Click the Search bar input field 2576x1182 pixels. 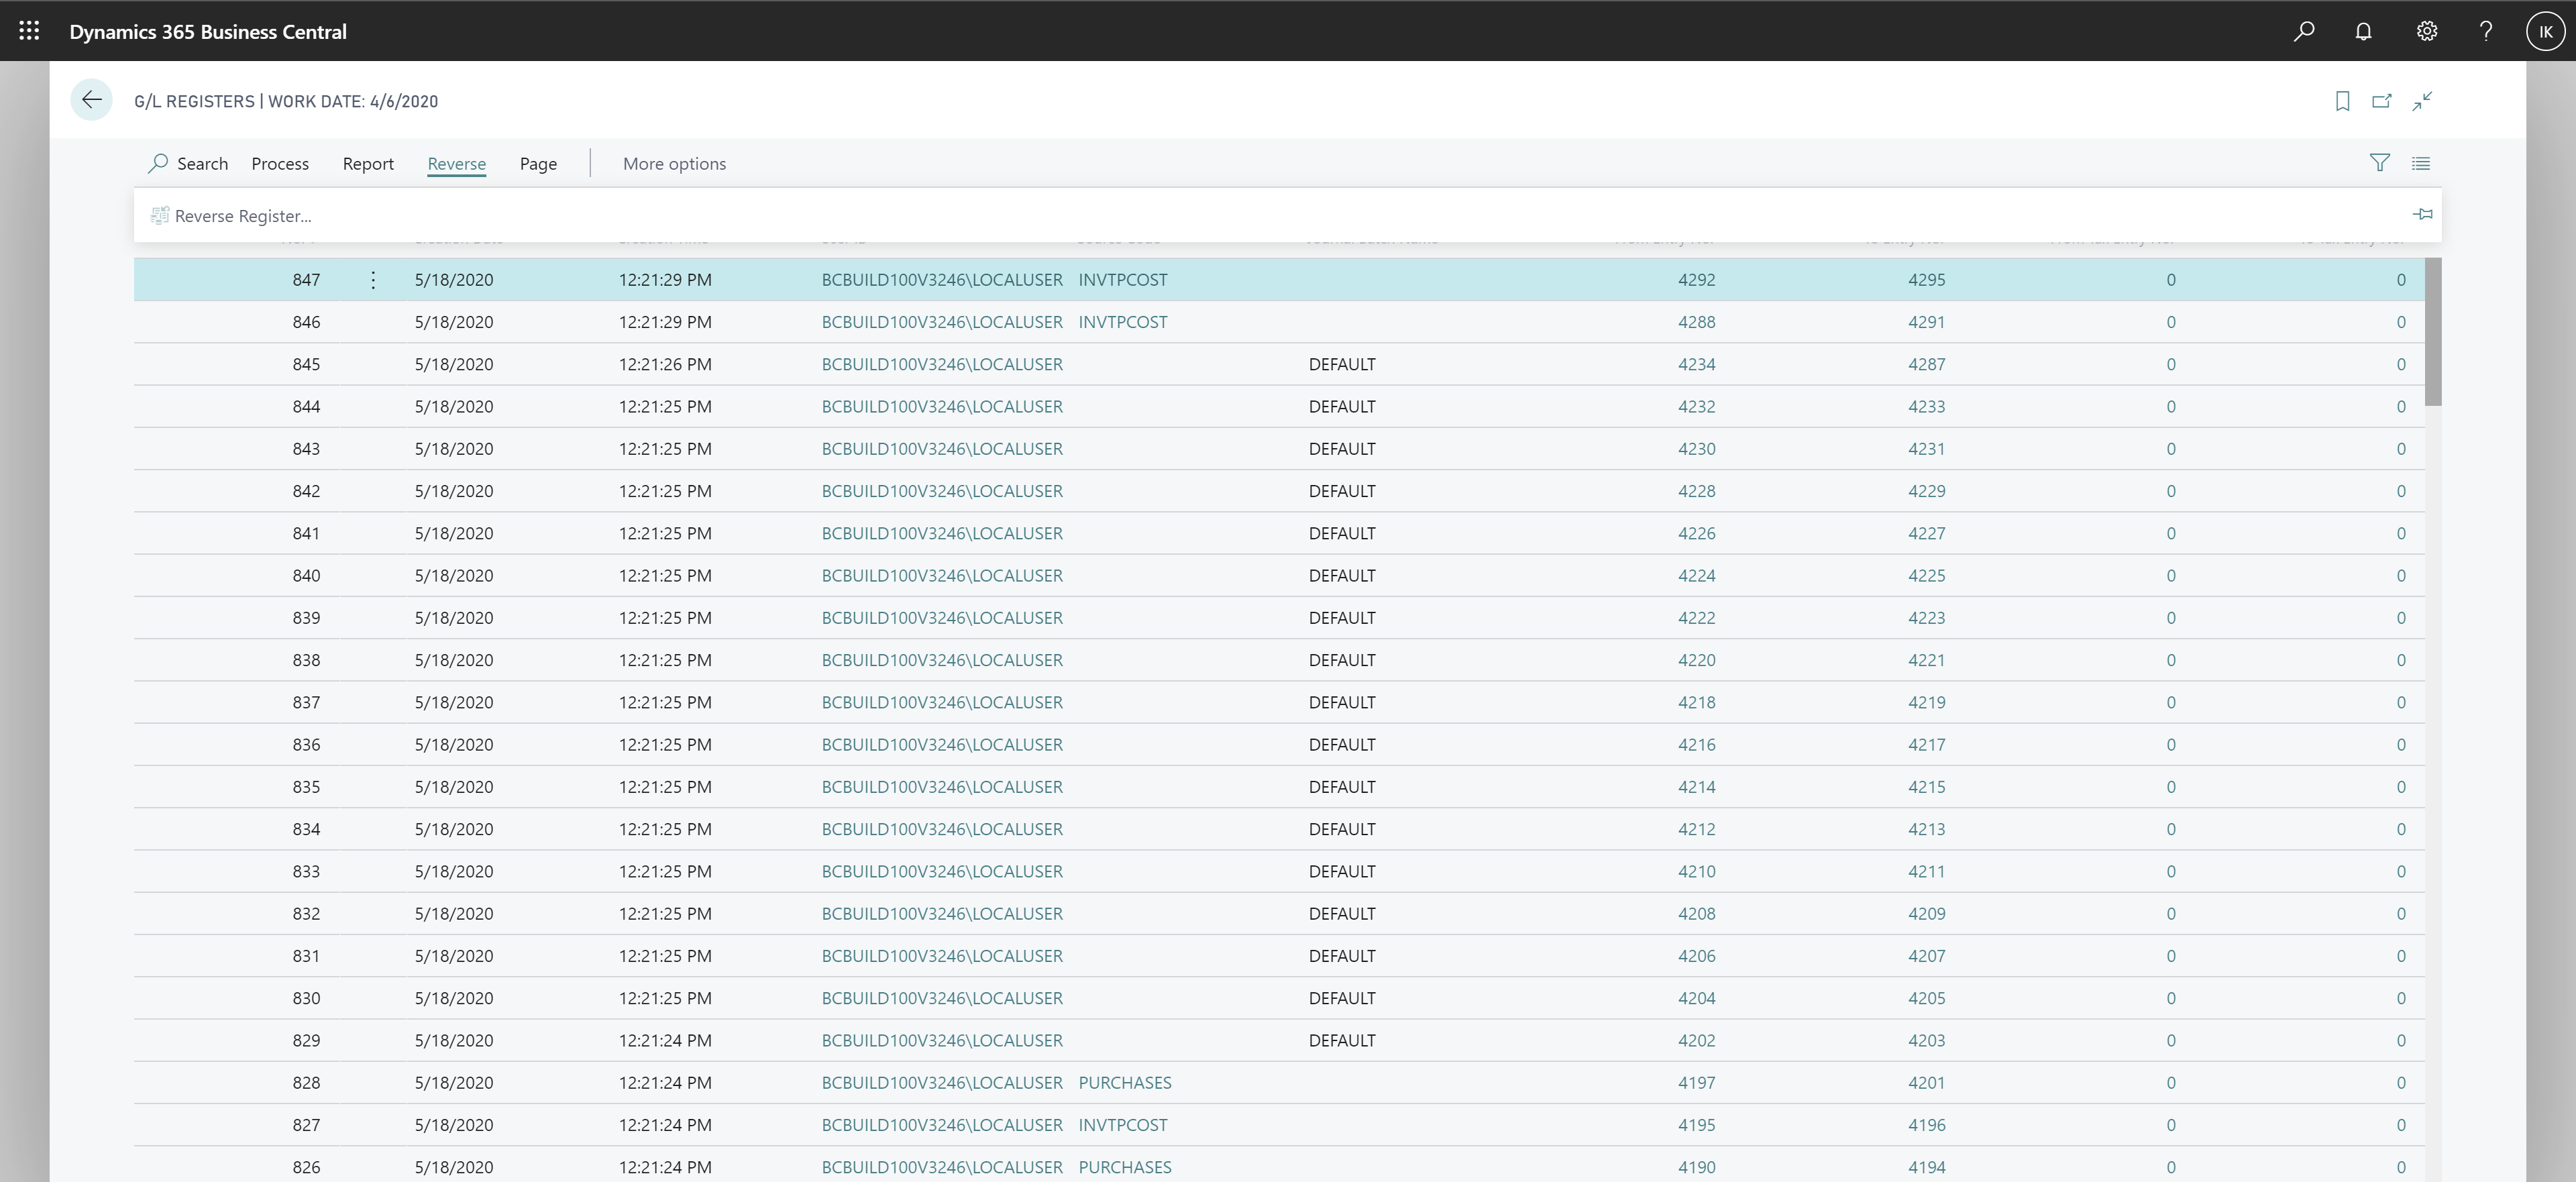coord(186,163)
